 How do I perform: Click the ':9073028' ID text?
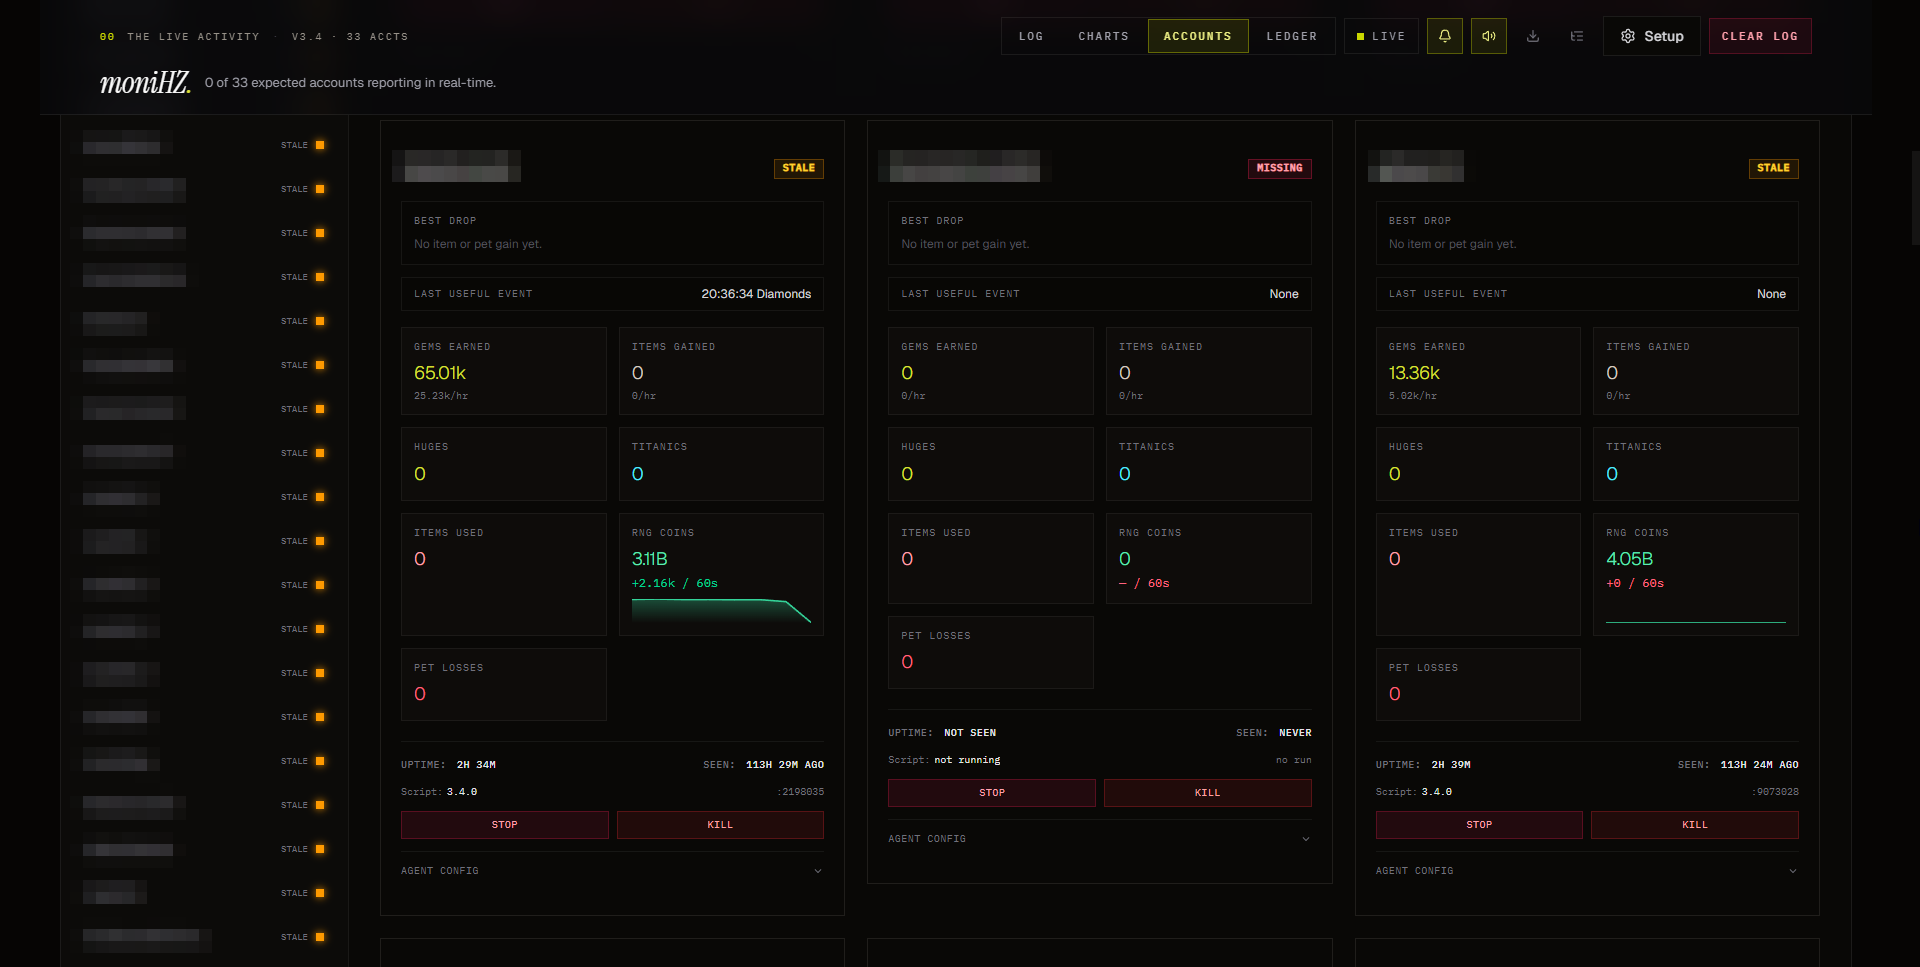click(1775, 792)
